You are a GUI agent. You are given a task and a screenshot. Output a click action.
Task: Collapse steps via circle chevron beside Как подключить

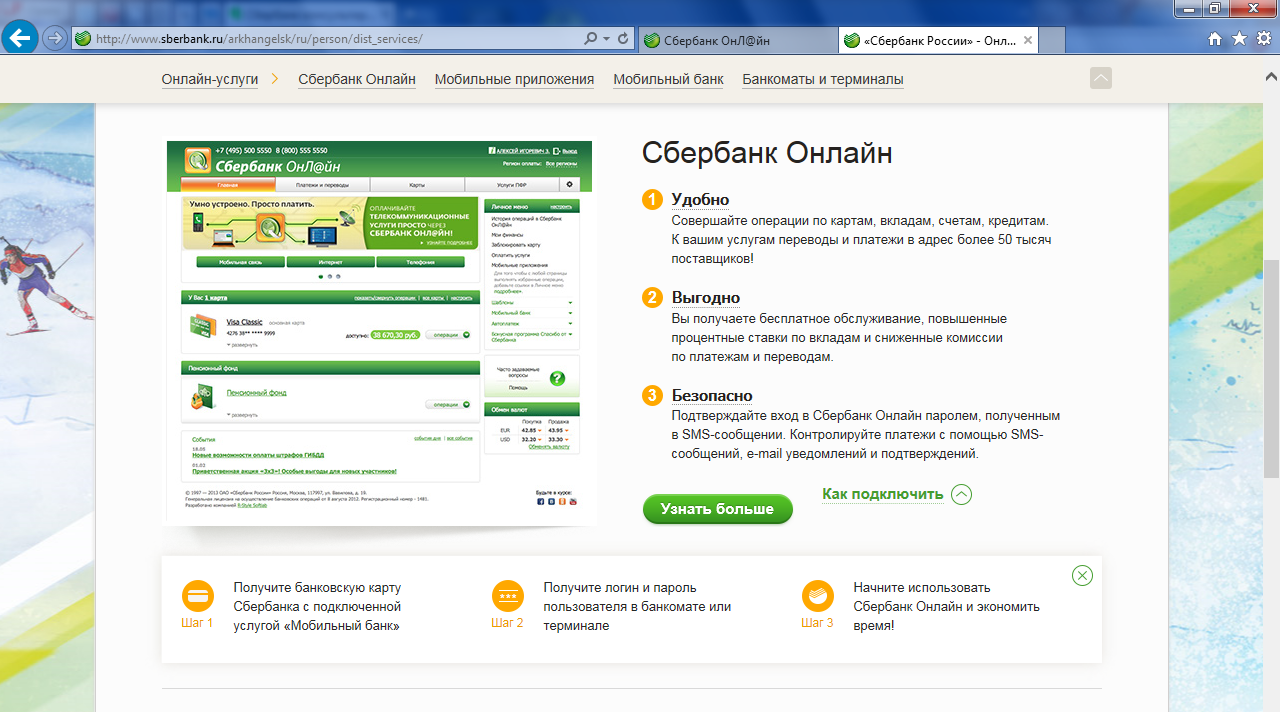[961, 494]
